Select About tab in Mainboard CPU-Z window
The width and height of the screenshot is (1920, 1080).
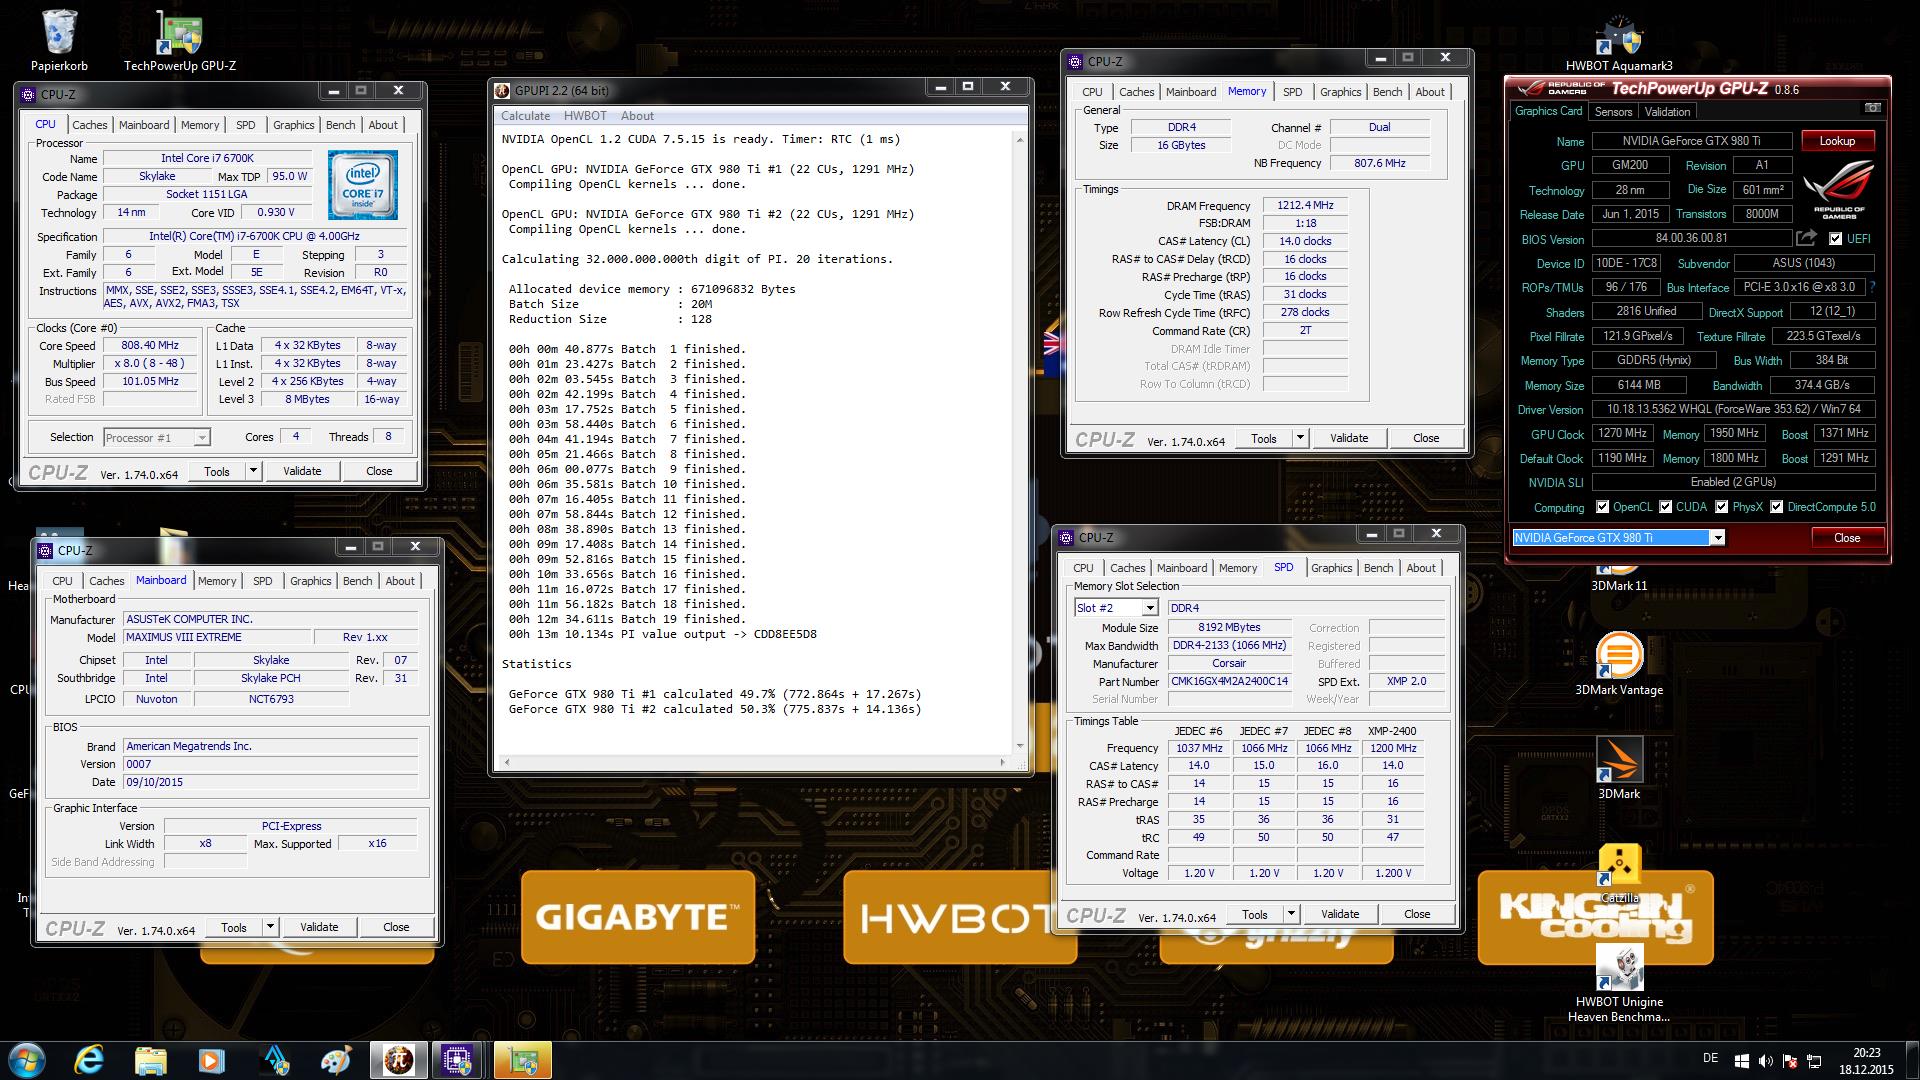(x=400, y=581)
